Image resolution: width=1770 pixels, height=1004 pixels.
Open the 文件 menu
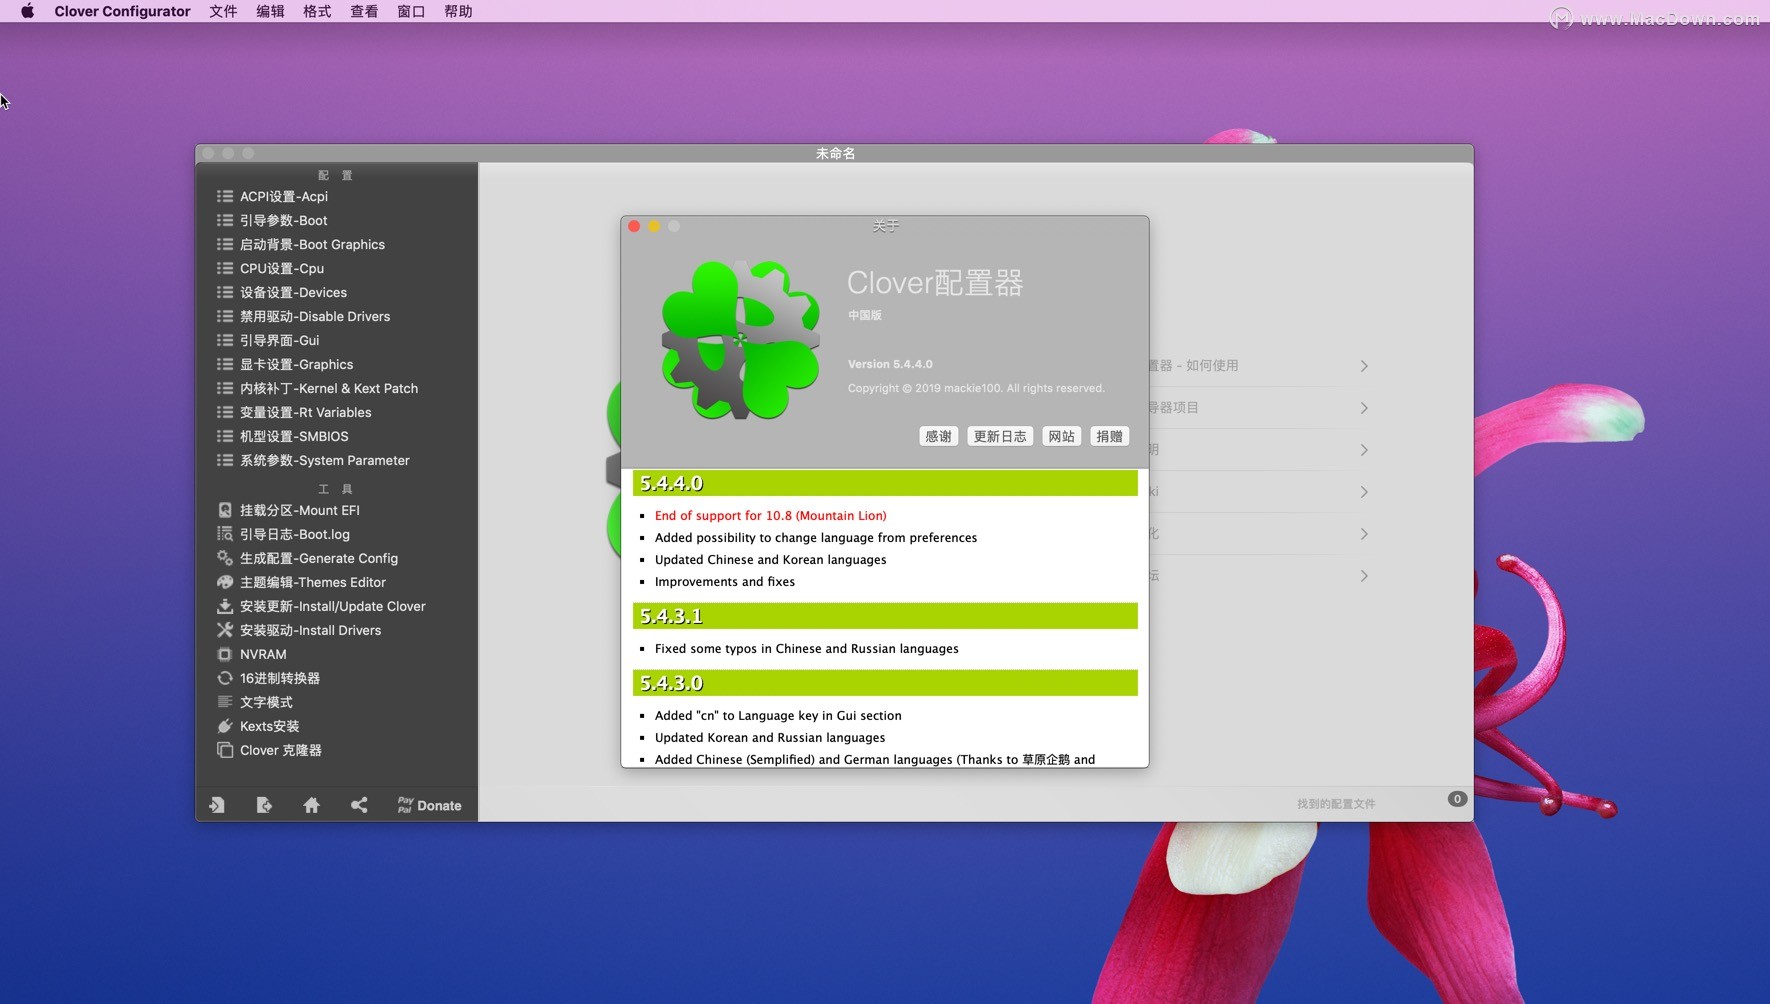223,11
